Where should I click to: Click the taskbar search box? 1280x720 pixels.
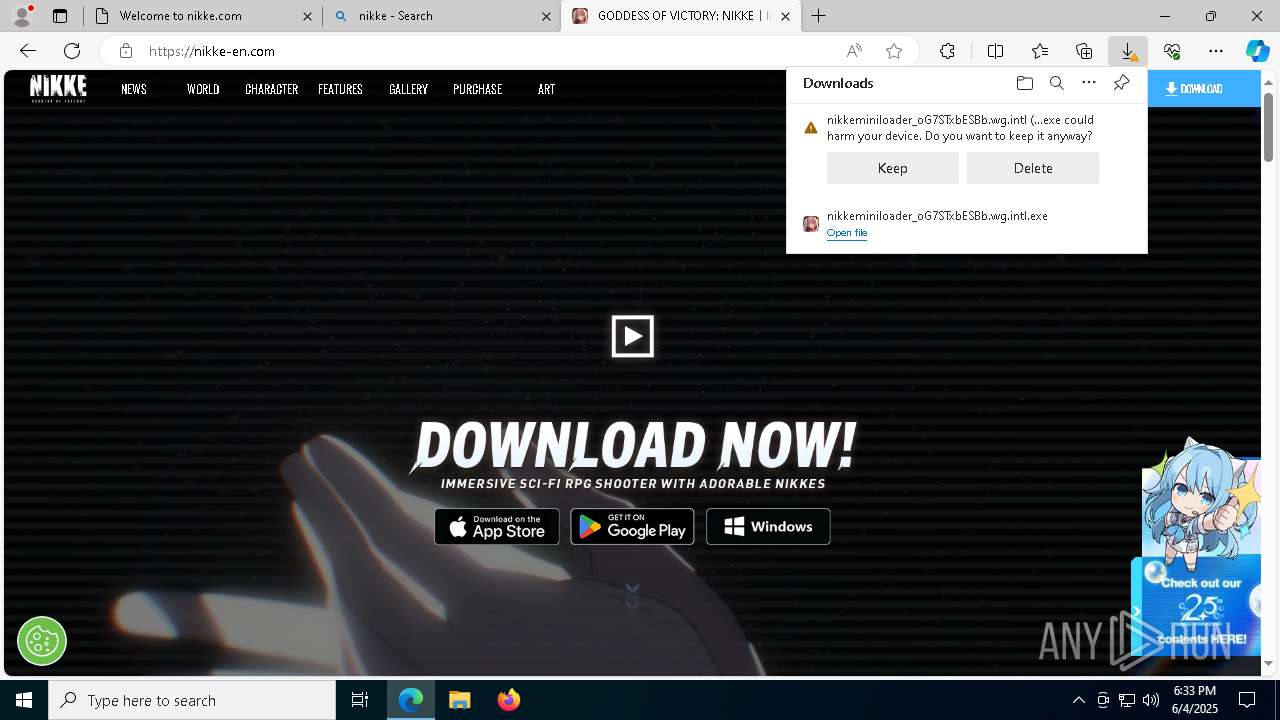pos(192,700)
